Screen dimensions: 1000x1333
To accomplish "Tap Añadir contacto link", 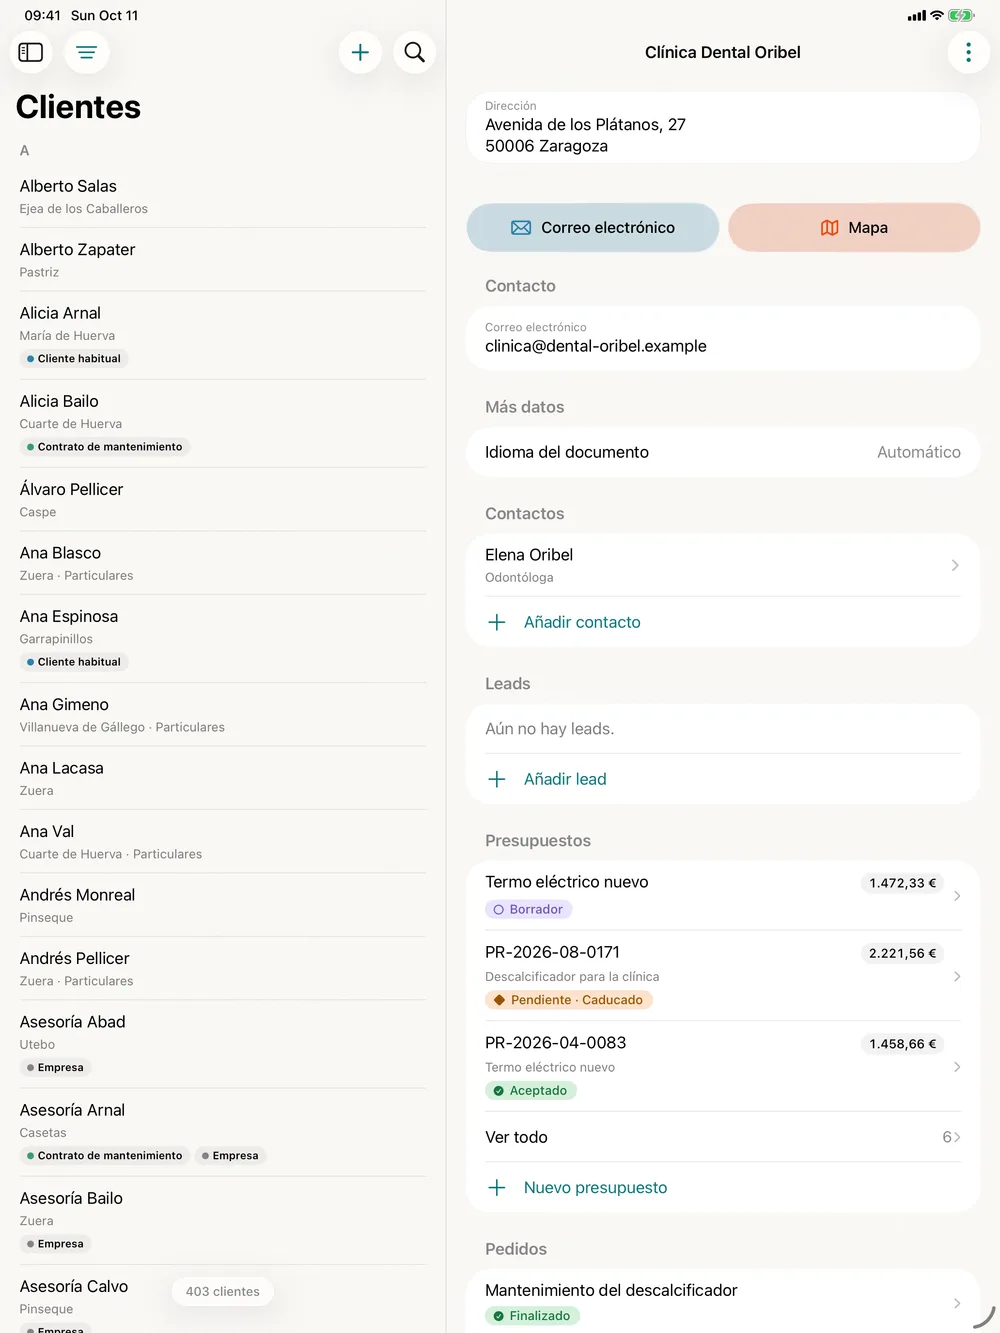I will click(x=582, y=622).
